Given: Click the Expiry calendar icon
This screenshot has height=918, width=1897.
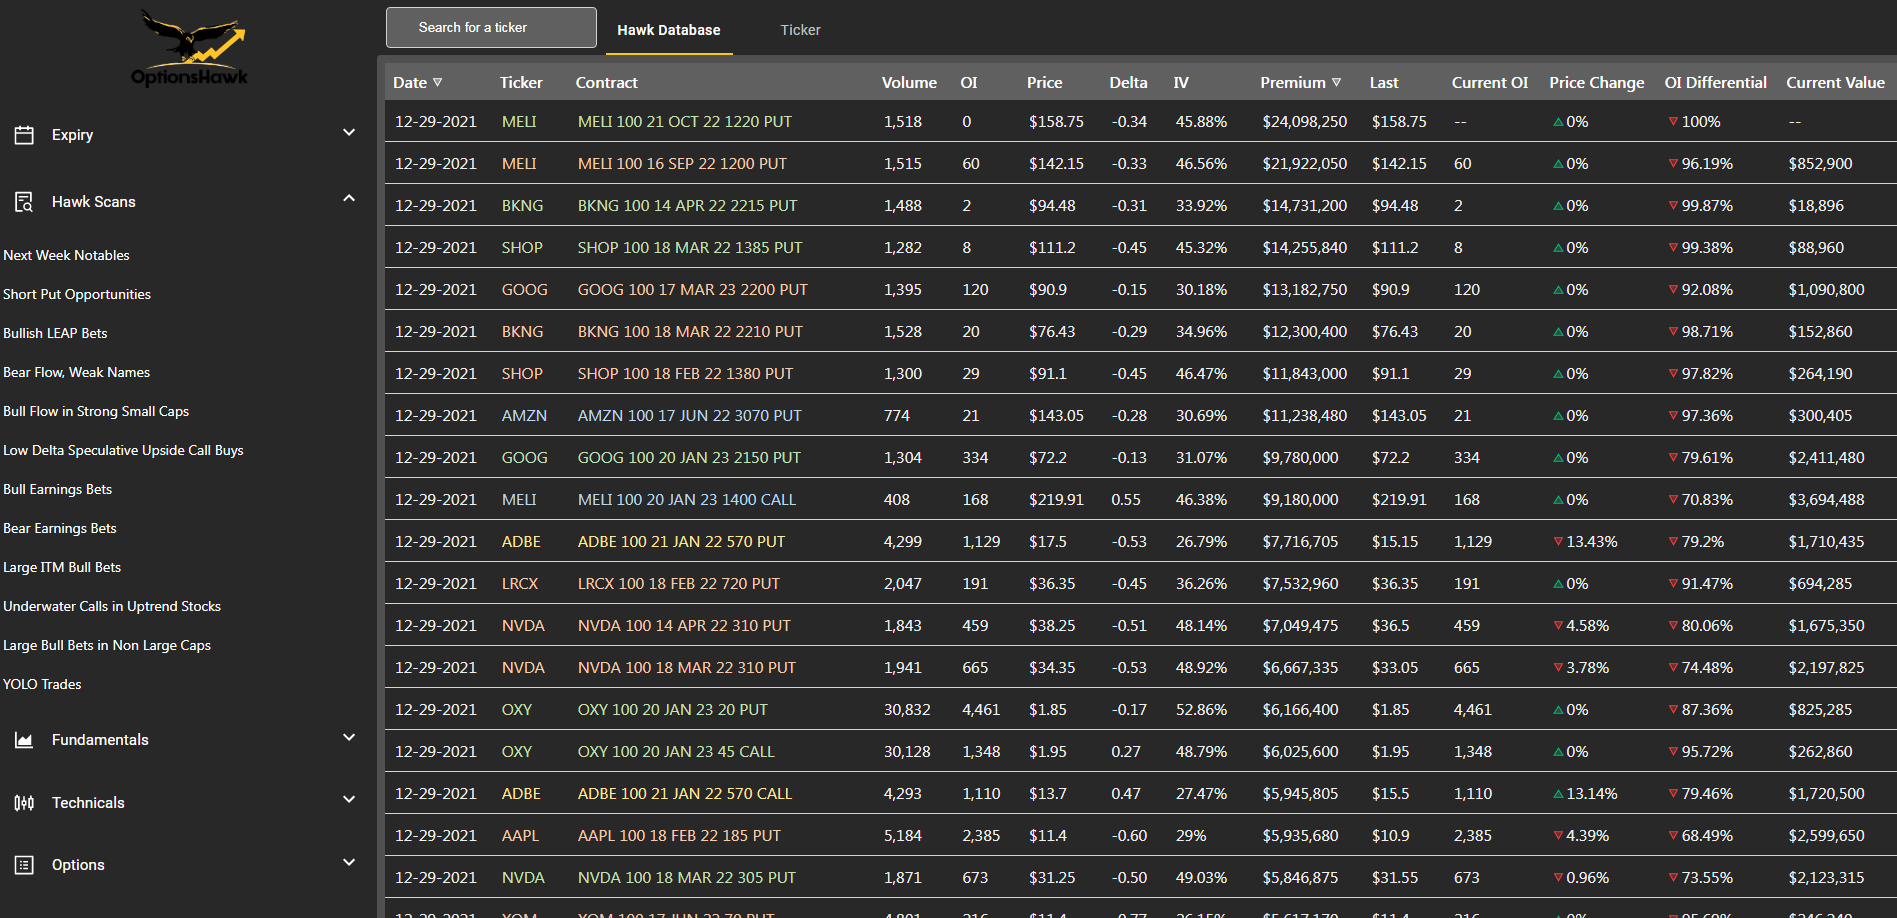Looking at the screenshot, I should [x=24, y=135].
